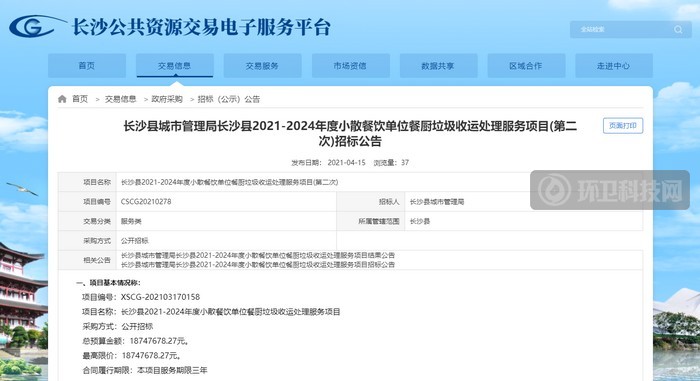Open the 交易信息 navigation tab

[174, 66]
